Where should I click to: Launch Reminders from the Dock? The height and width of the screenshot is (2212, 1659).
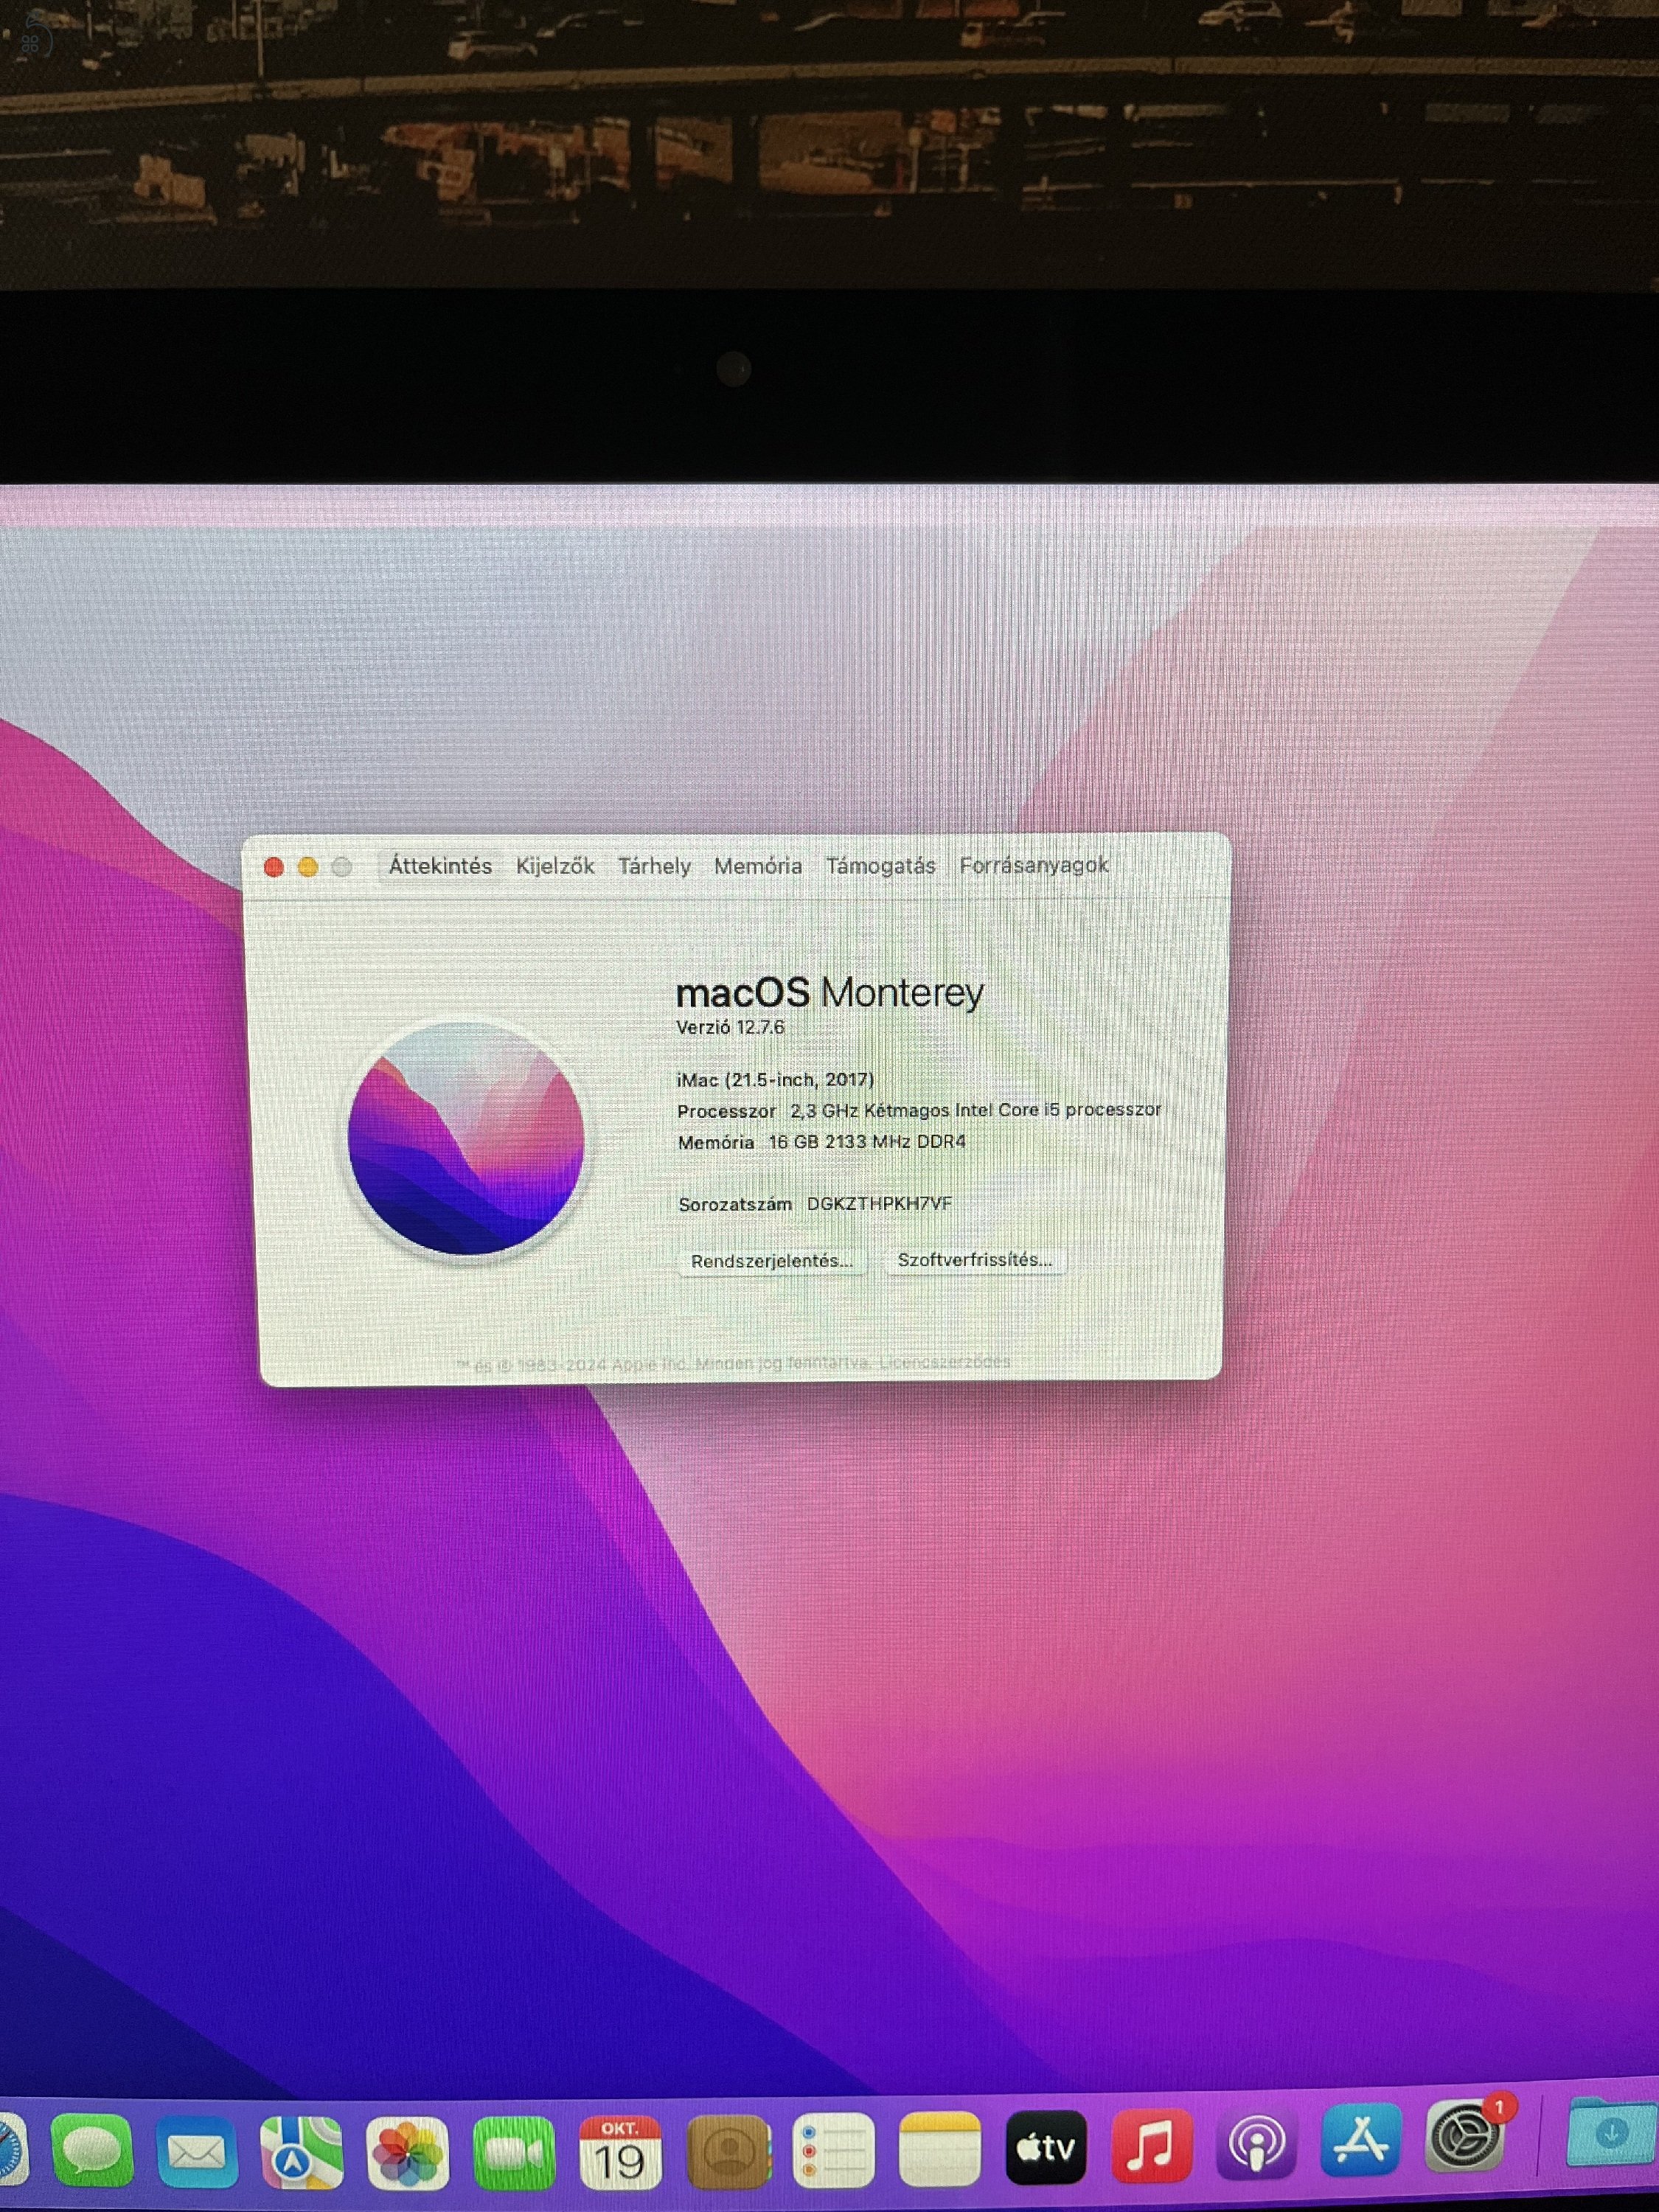(834, 2149)
